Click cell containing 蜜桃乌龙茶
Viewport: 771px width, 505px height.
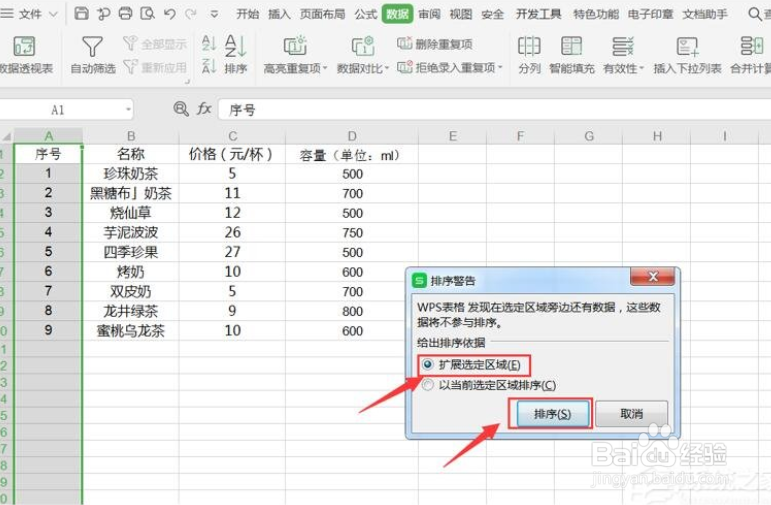[x=131, y=331]
